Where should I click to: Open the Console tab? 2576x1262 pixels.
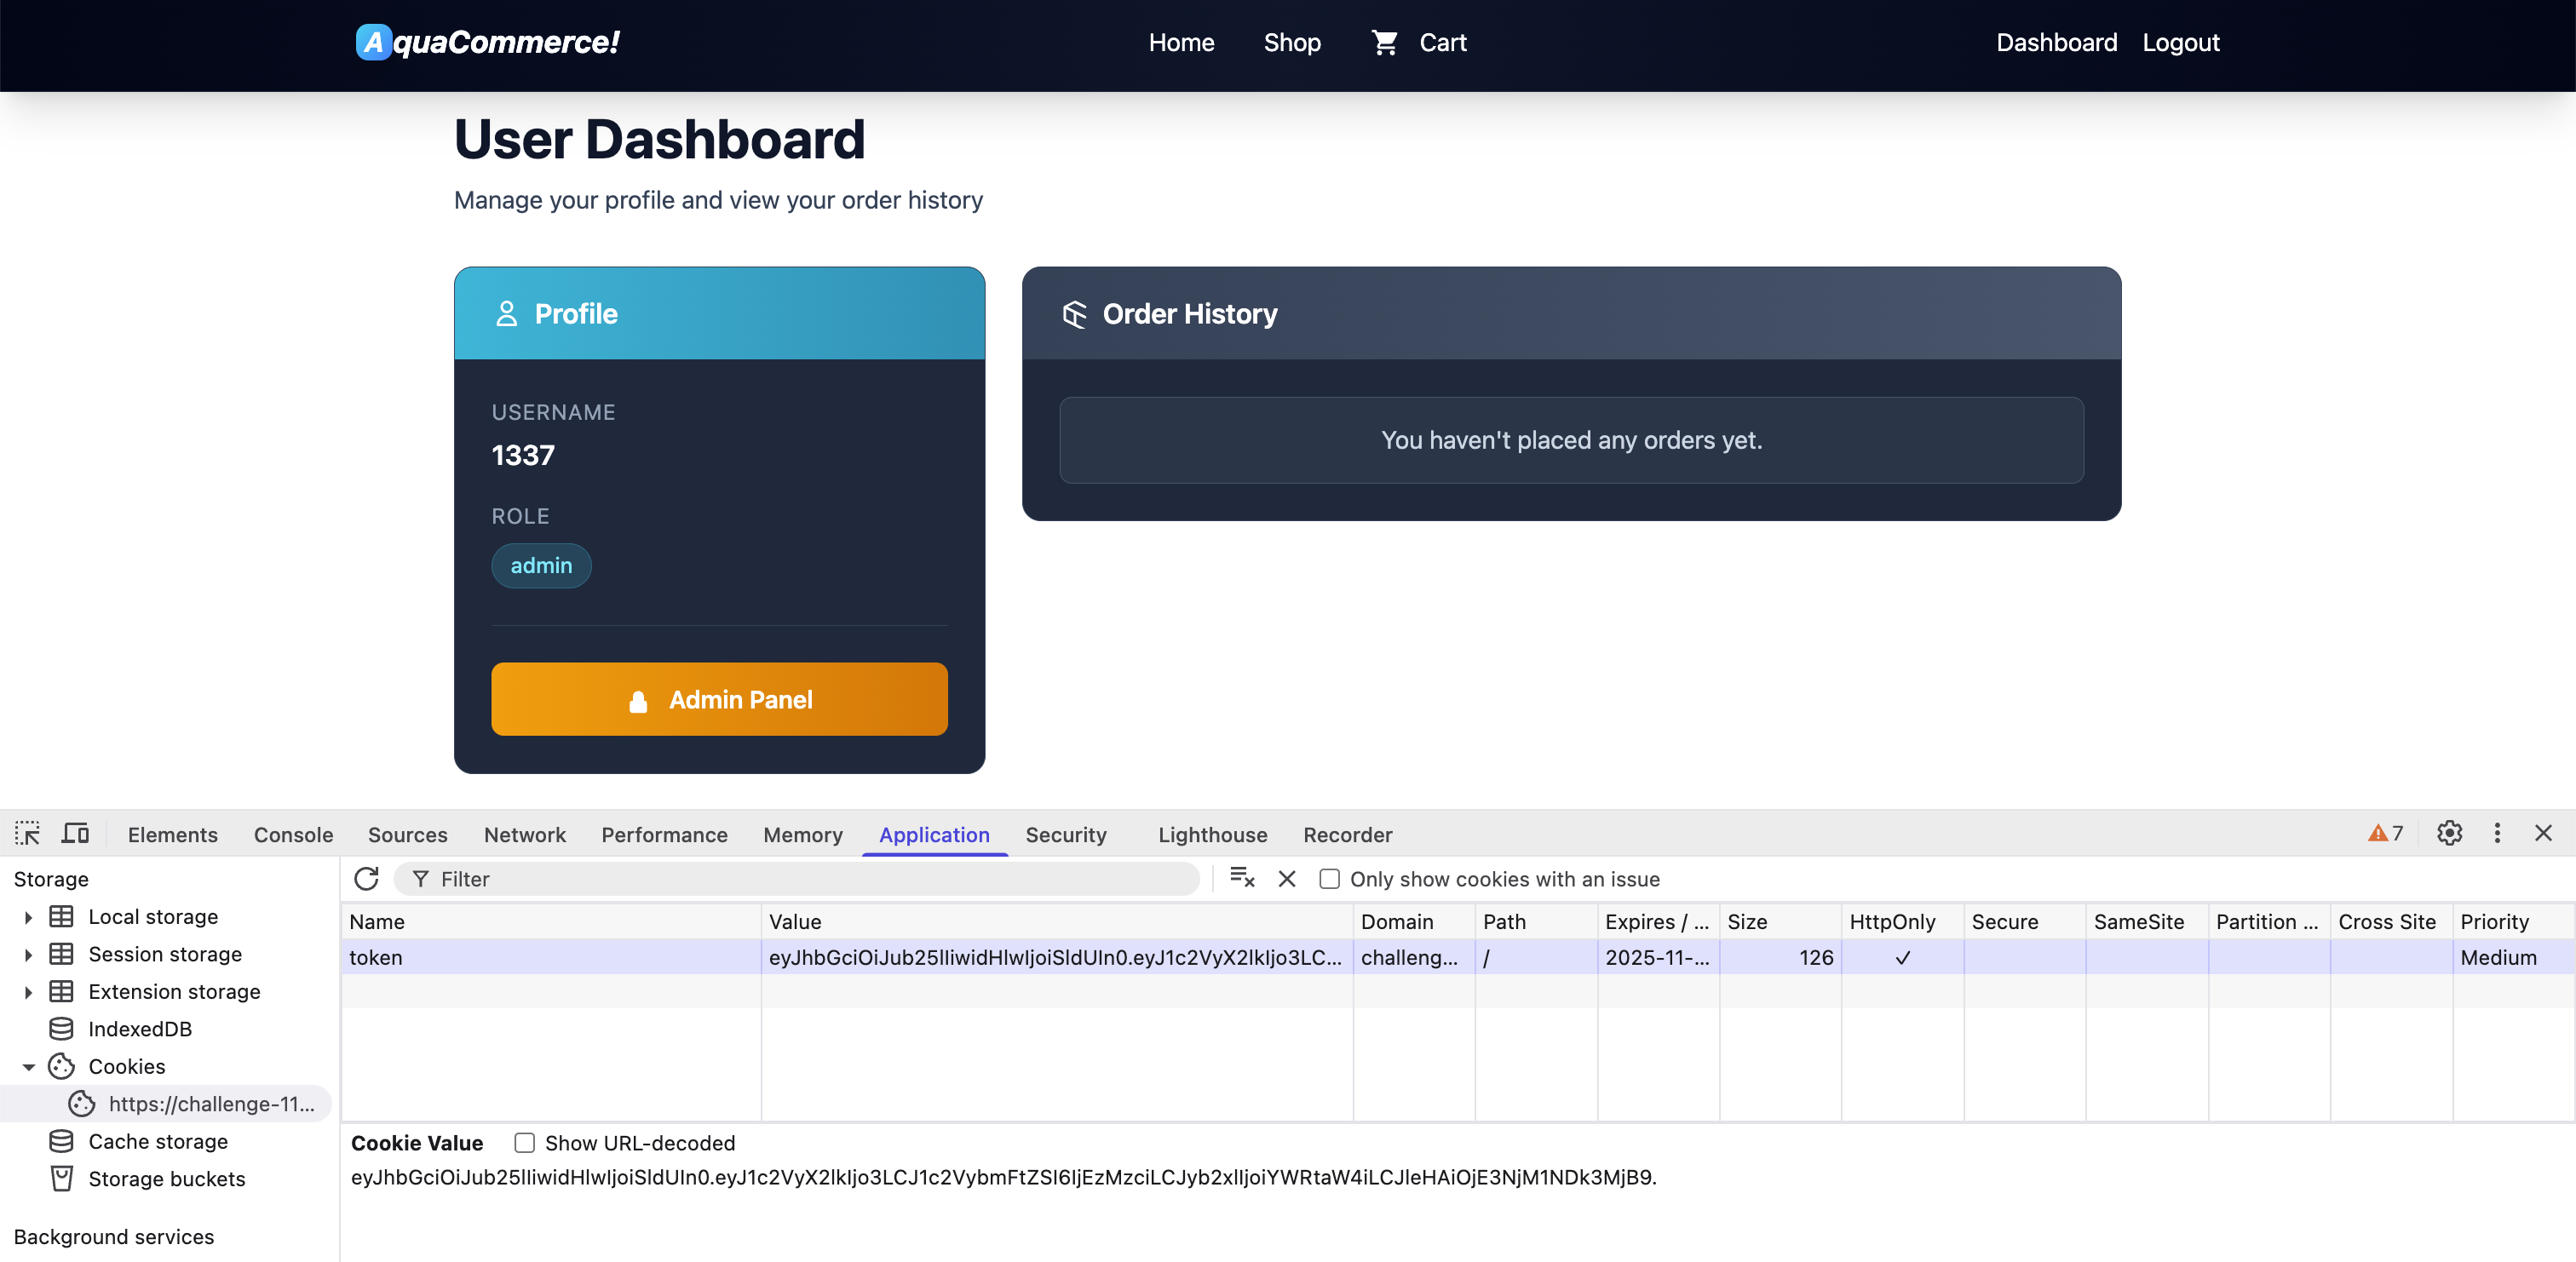[x=292, y=834]
